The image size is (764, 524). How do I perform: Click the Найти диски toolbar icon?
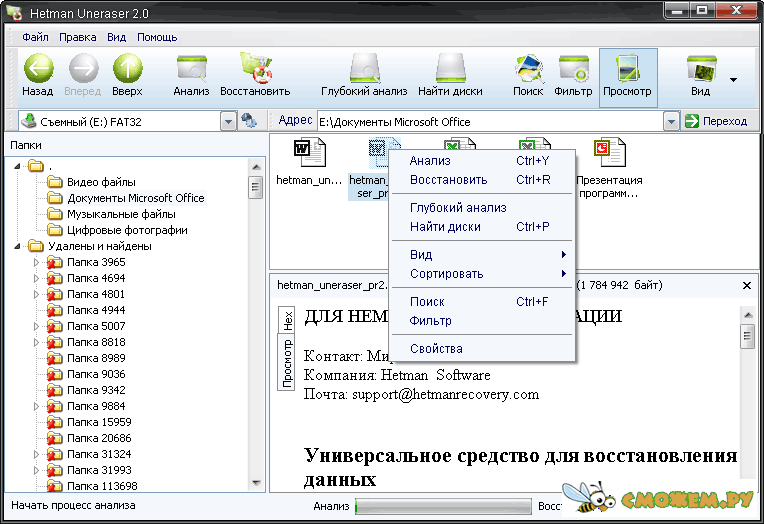(450, 75)
